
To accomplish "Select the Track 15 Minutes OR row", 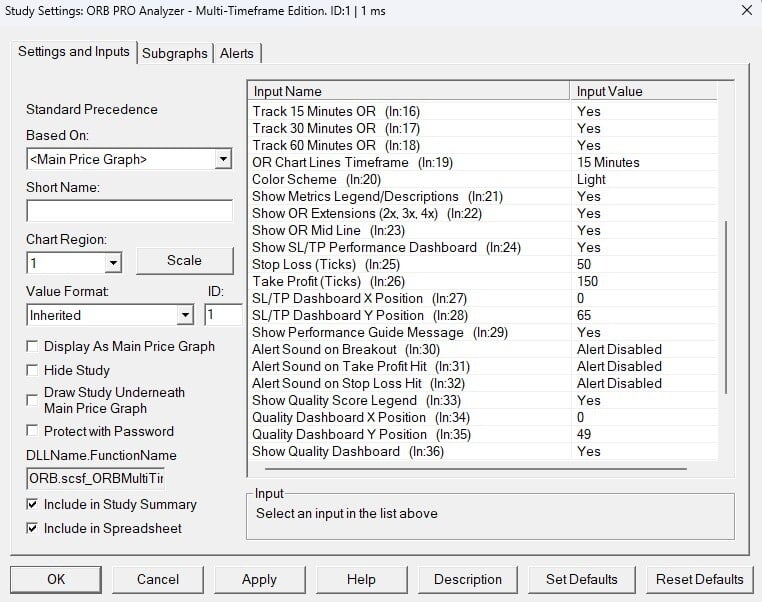I will [484, 111].
